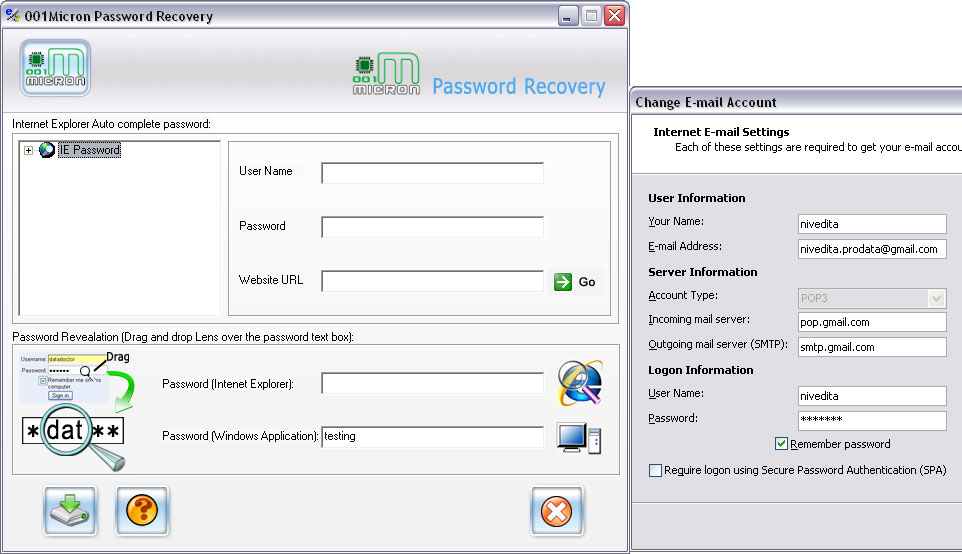Click the magnifier lens drag illustration

click(77, 411)
